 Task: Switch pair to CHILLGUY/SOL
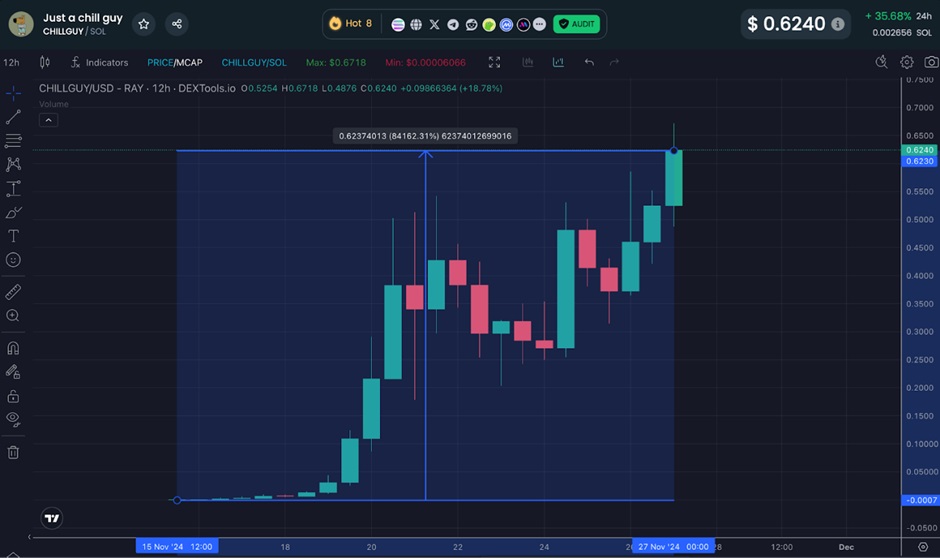[254, 62]
